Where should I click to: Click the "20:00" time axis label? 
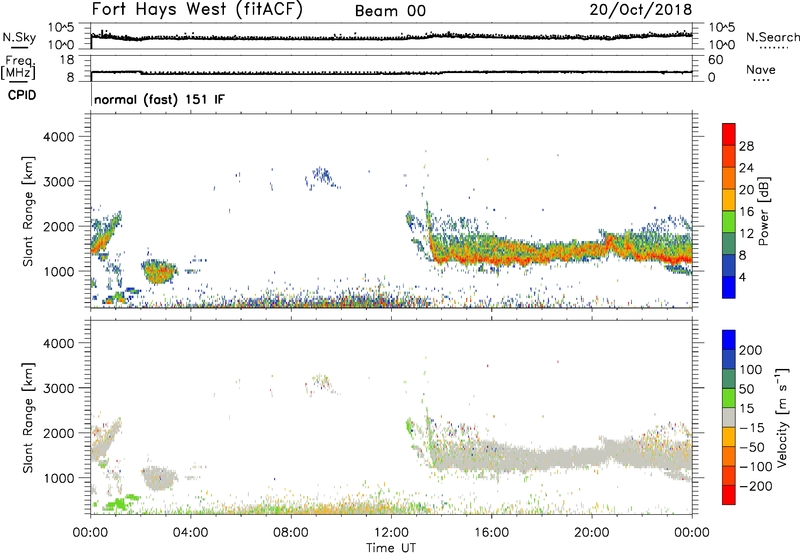592,533
